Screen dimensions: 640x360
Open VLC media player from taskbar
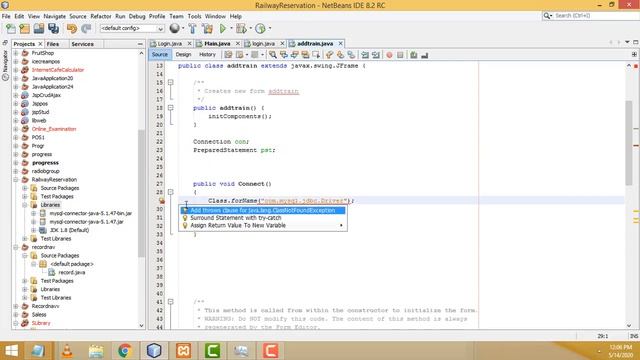[67, 351]
